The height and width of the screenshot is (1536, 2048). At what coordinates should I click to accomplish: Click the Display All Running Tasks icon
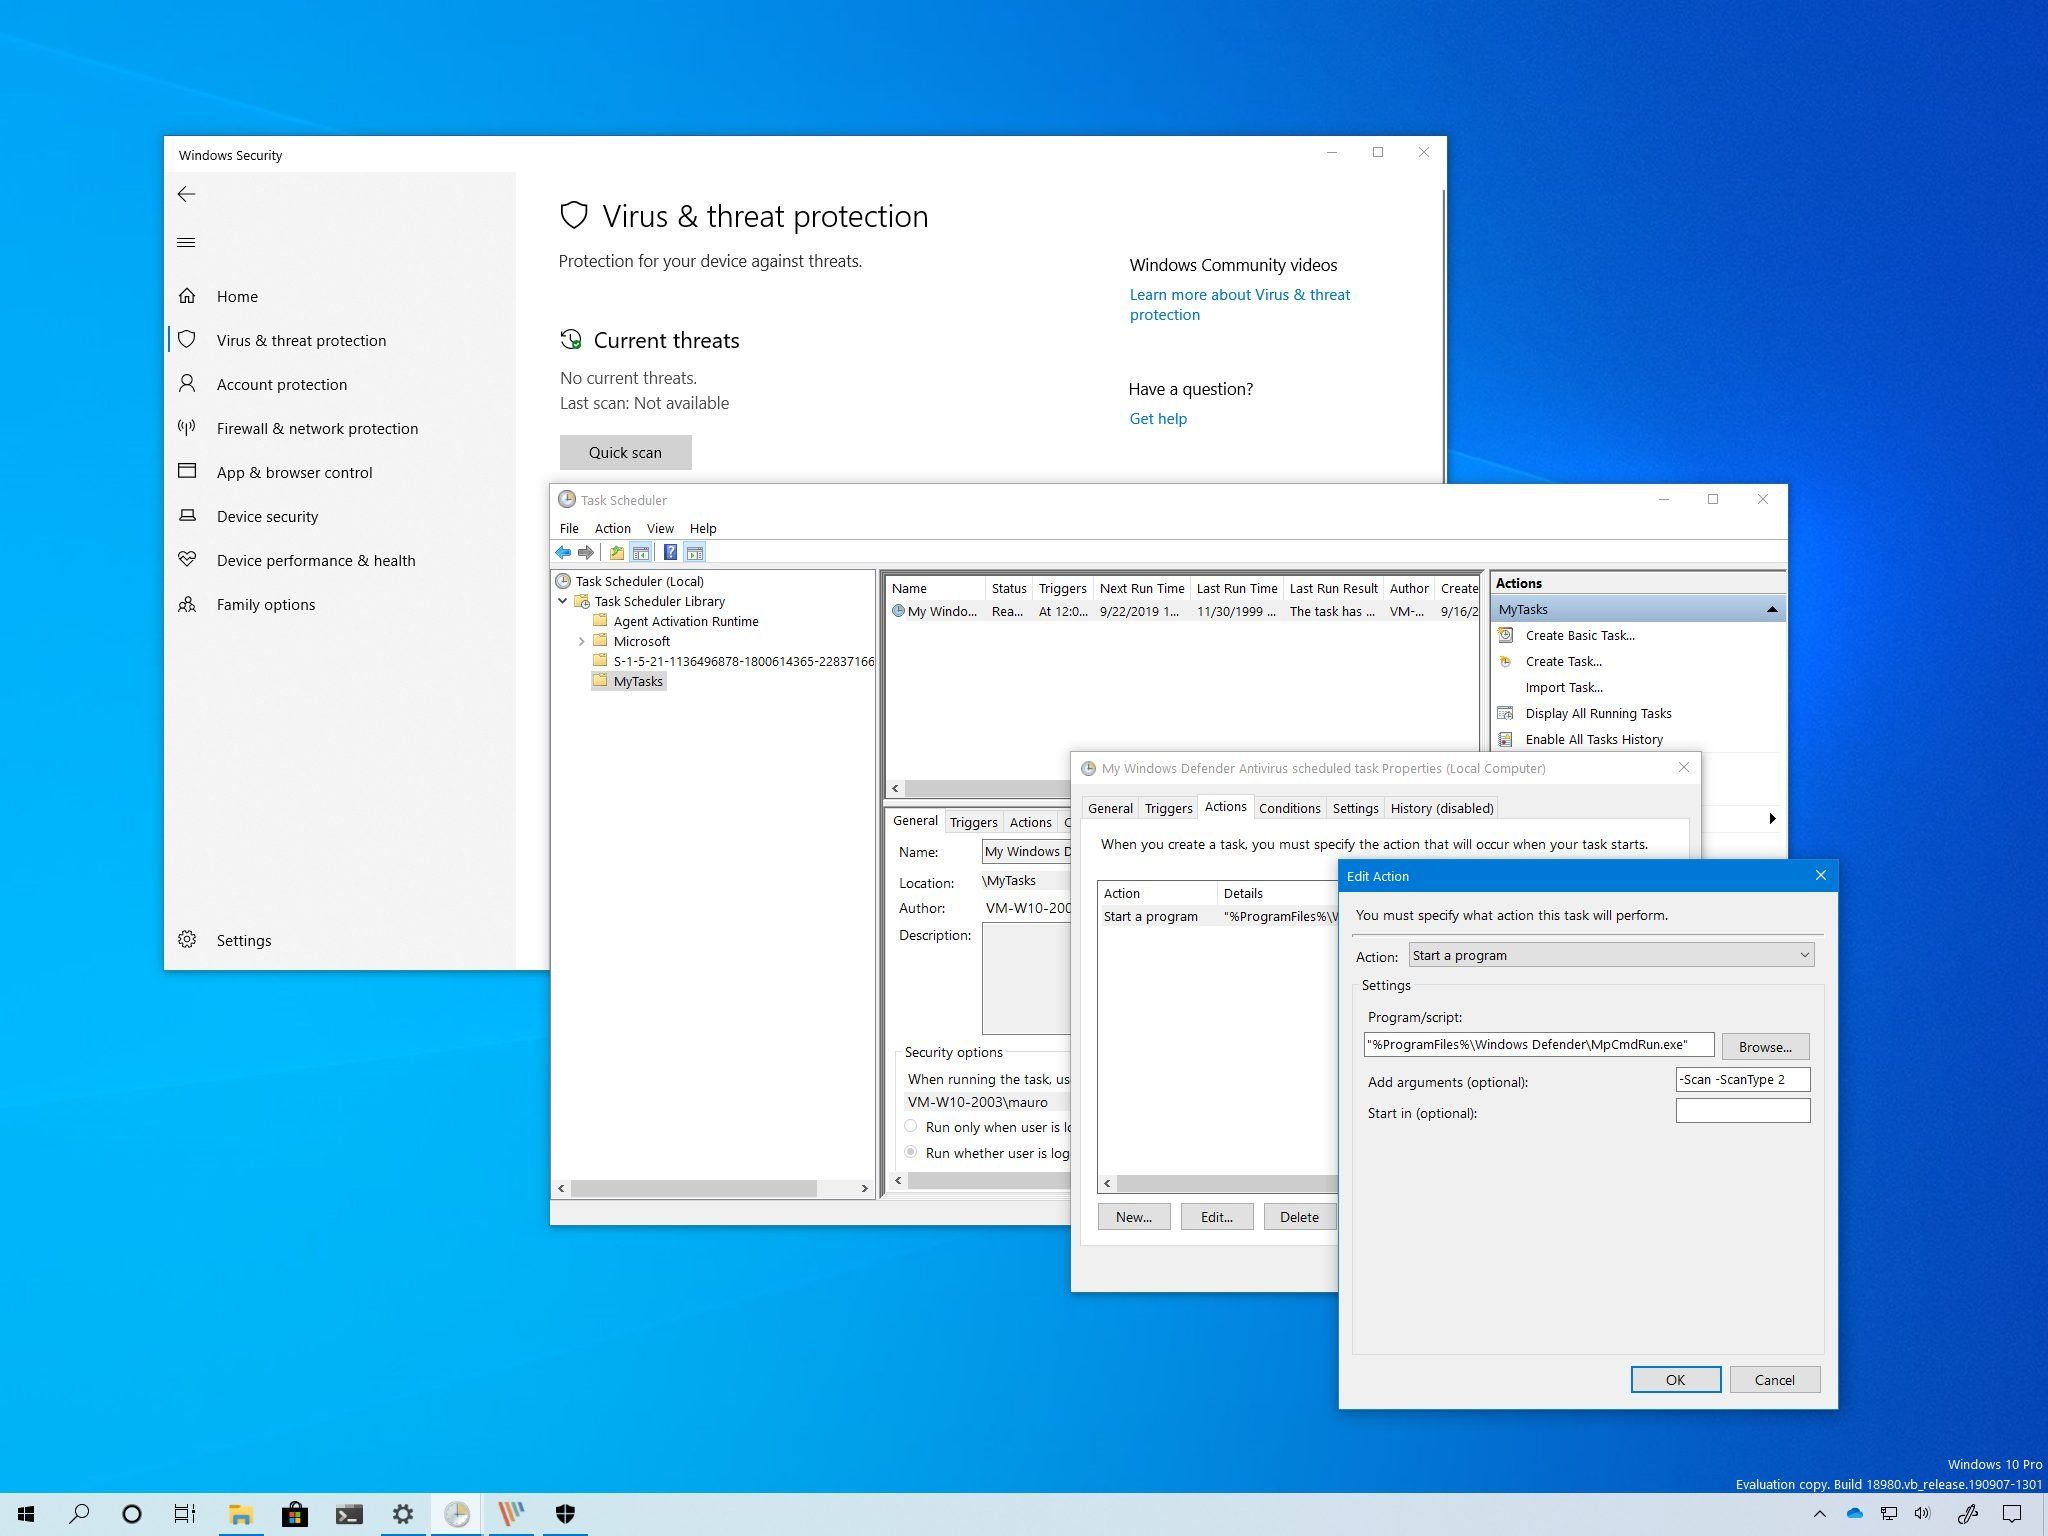point(1505,713)
